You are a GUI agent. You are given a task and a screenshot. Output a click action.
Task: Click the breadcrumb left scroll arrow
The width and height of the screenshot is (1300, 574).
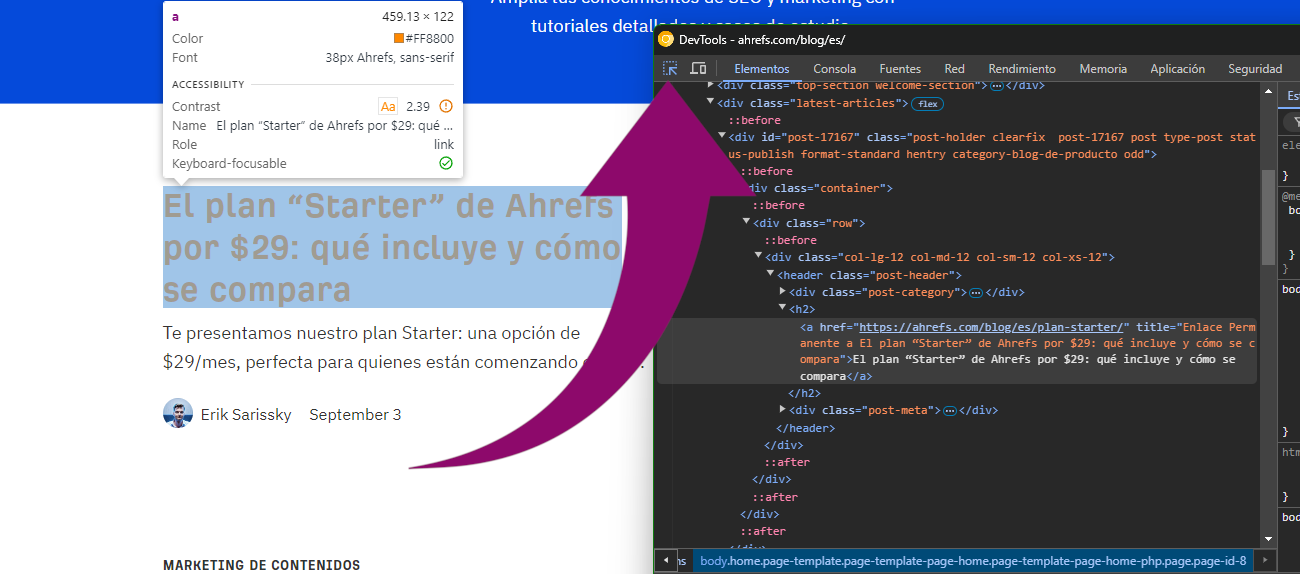(x=665, y=561)
